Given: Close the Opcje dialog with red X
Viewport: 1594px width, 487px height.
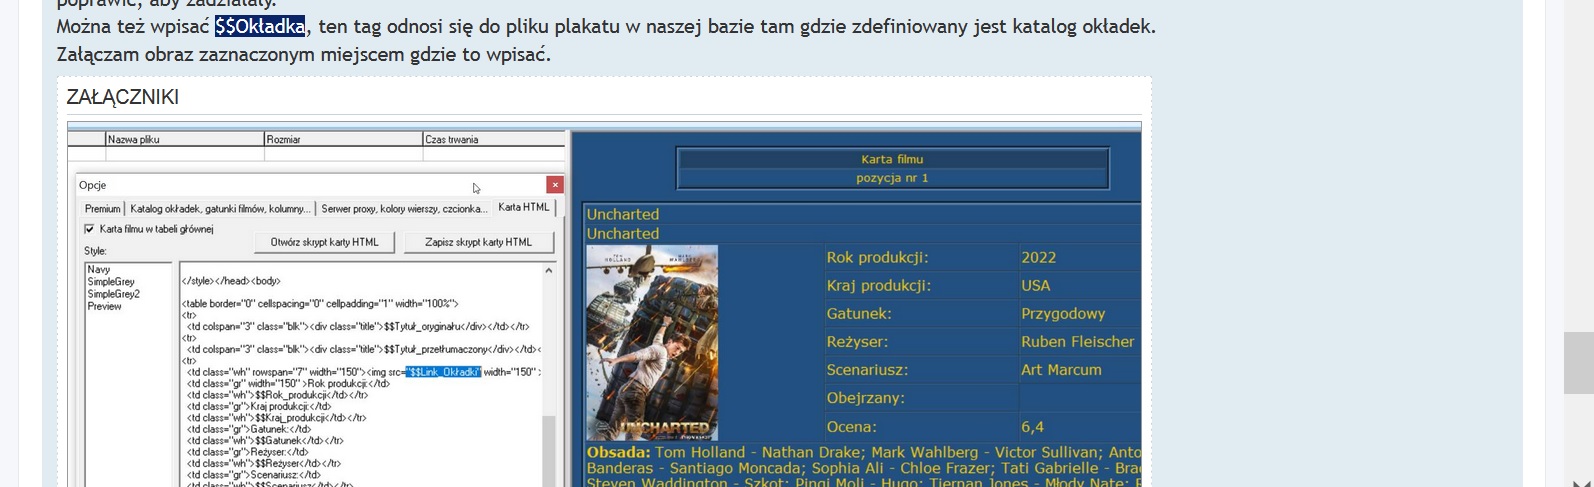Looking at the screenshot, I should tap(555, 185).
